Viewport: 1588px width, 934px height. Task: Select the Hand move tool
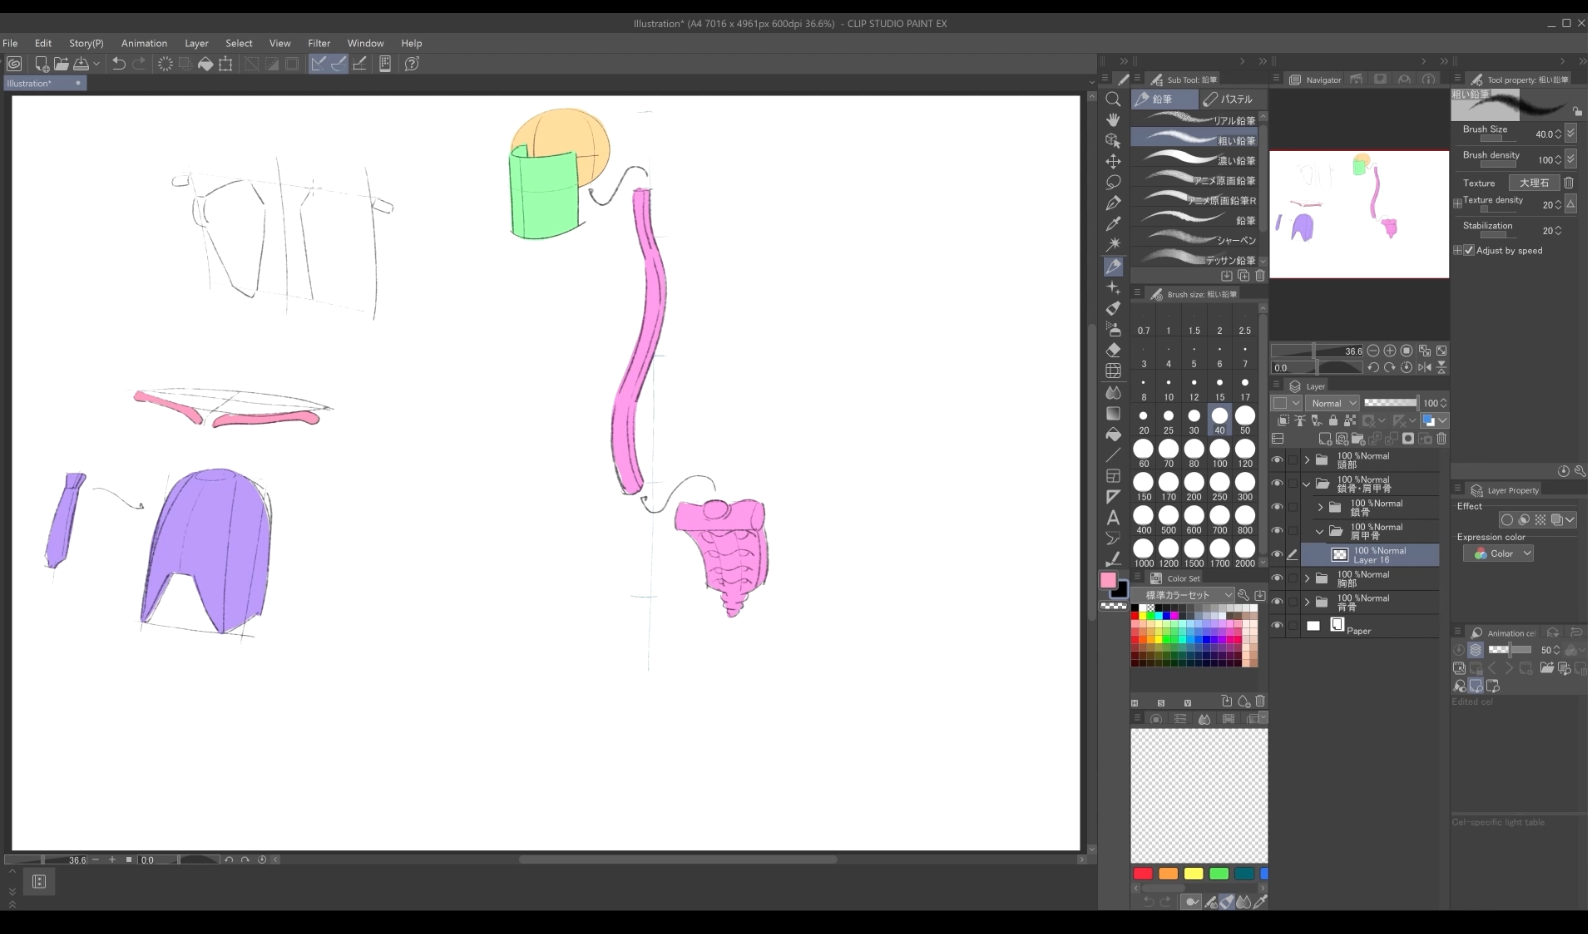1113,120
